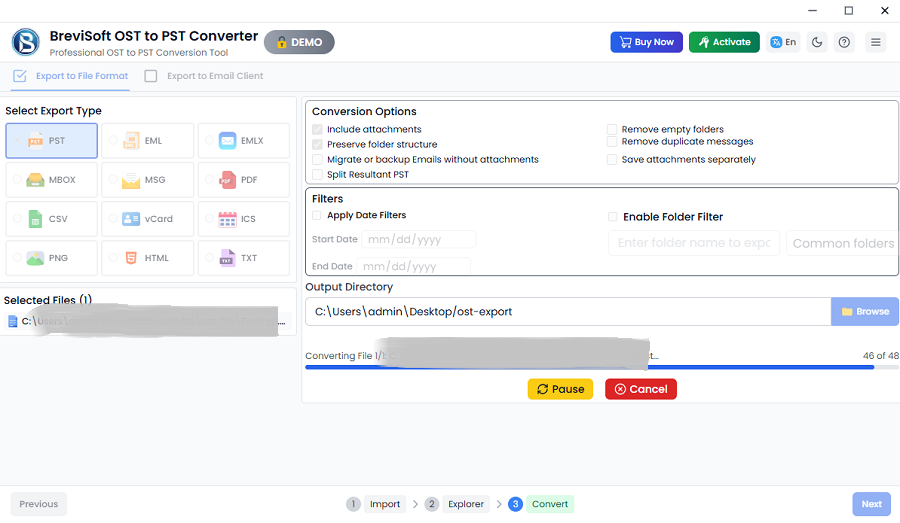
Task: Click the output directory path field
Action: (x=568, y=312)
